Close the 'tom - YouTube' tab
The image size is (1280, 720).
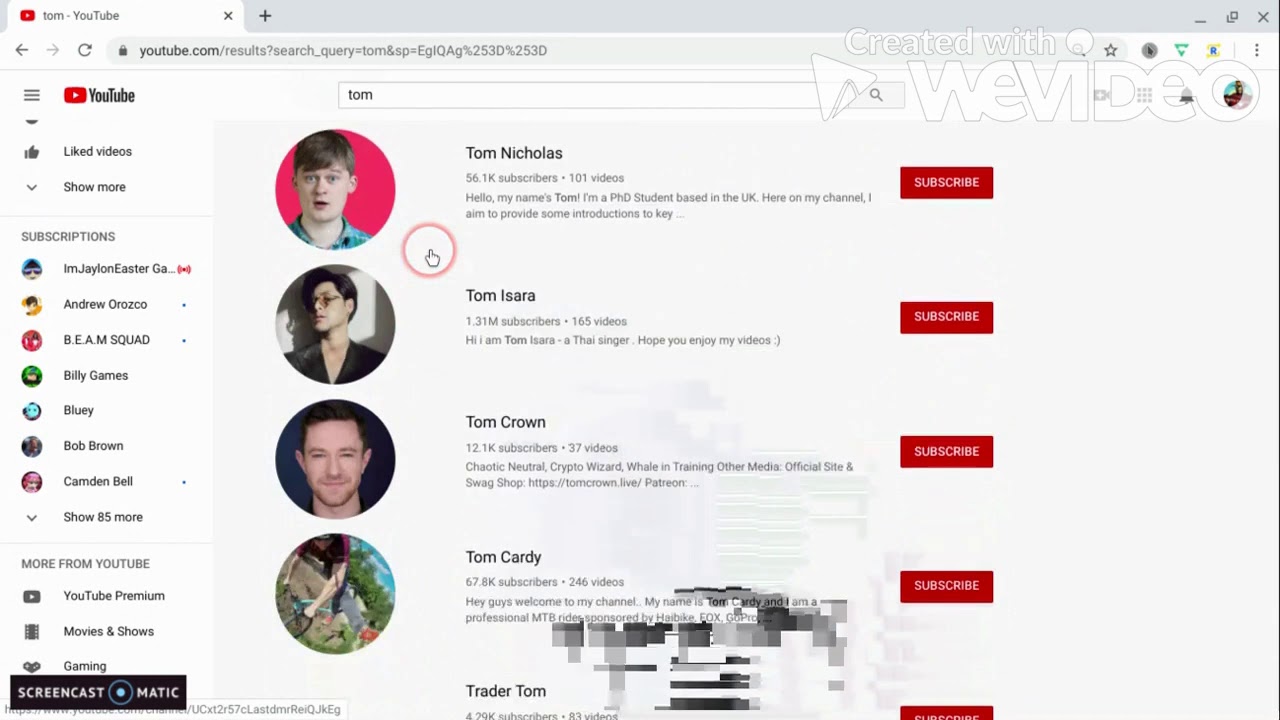click(228, 16)
